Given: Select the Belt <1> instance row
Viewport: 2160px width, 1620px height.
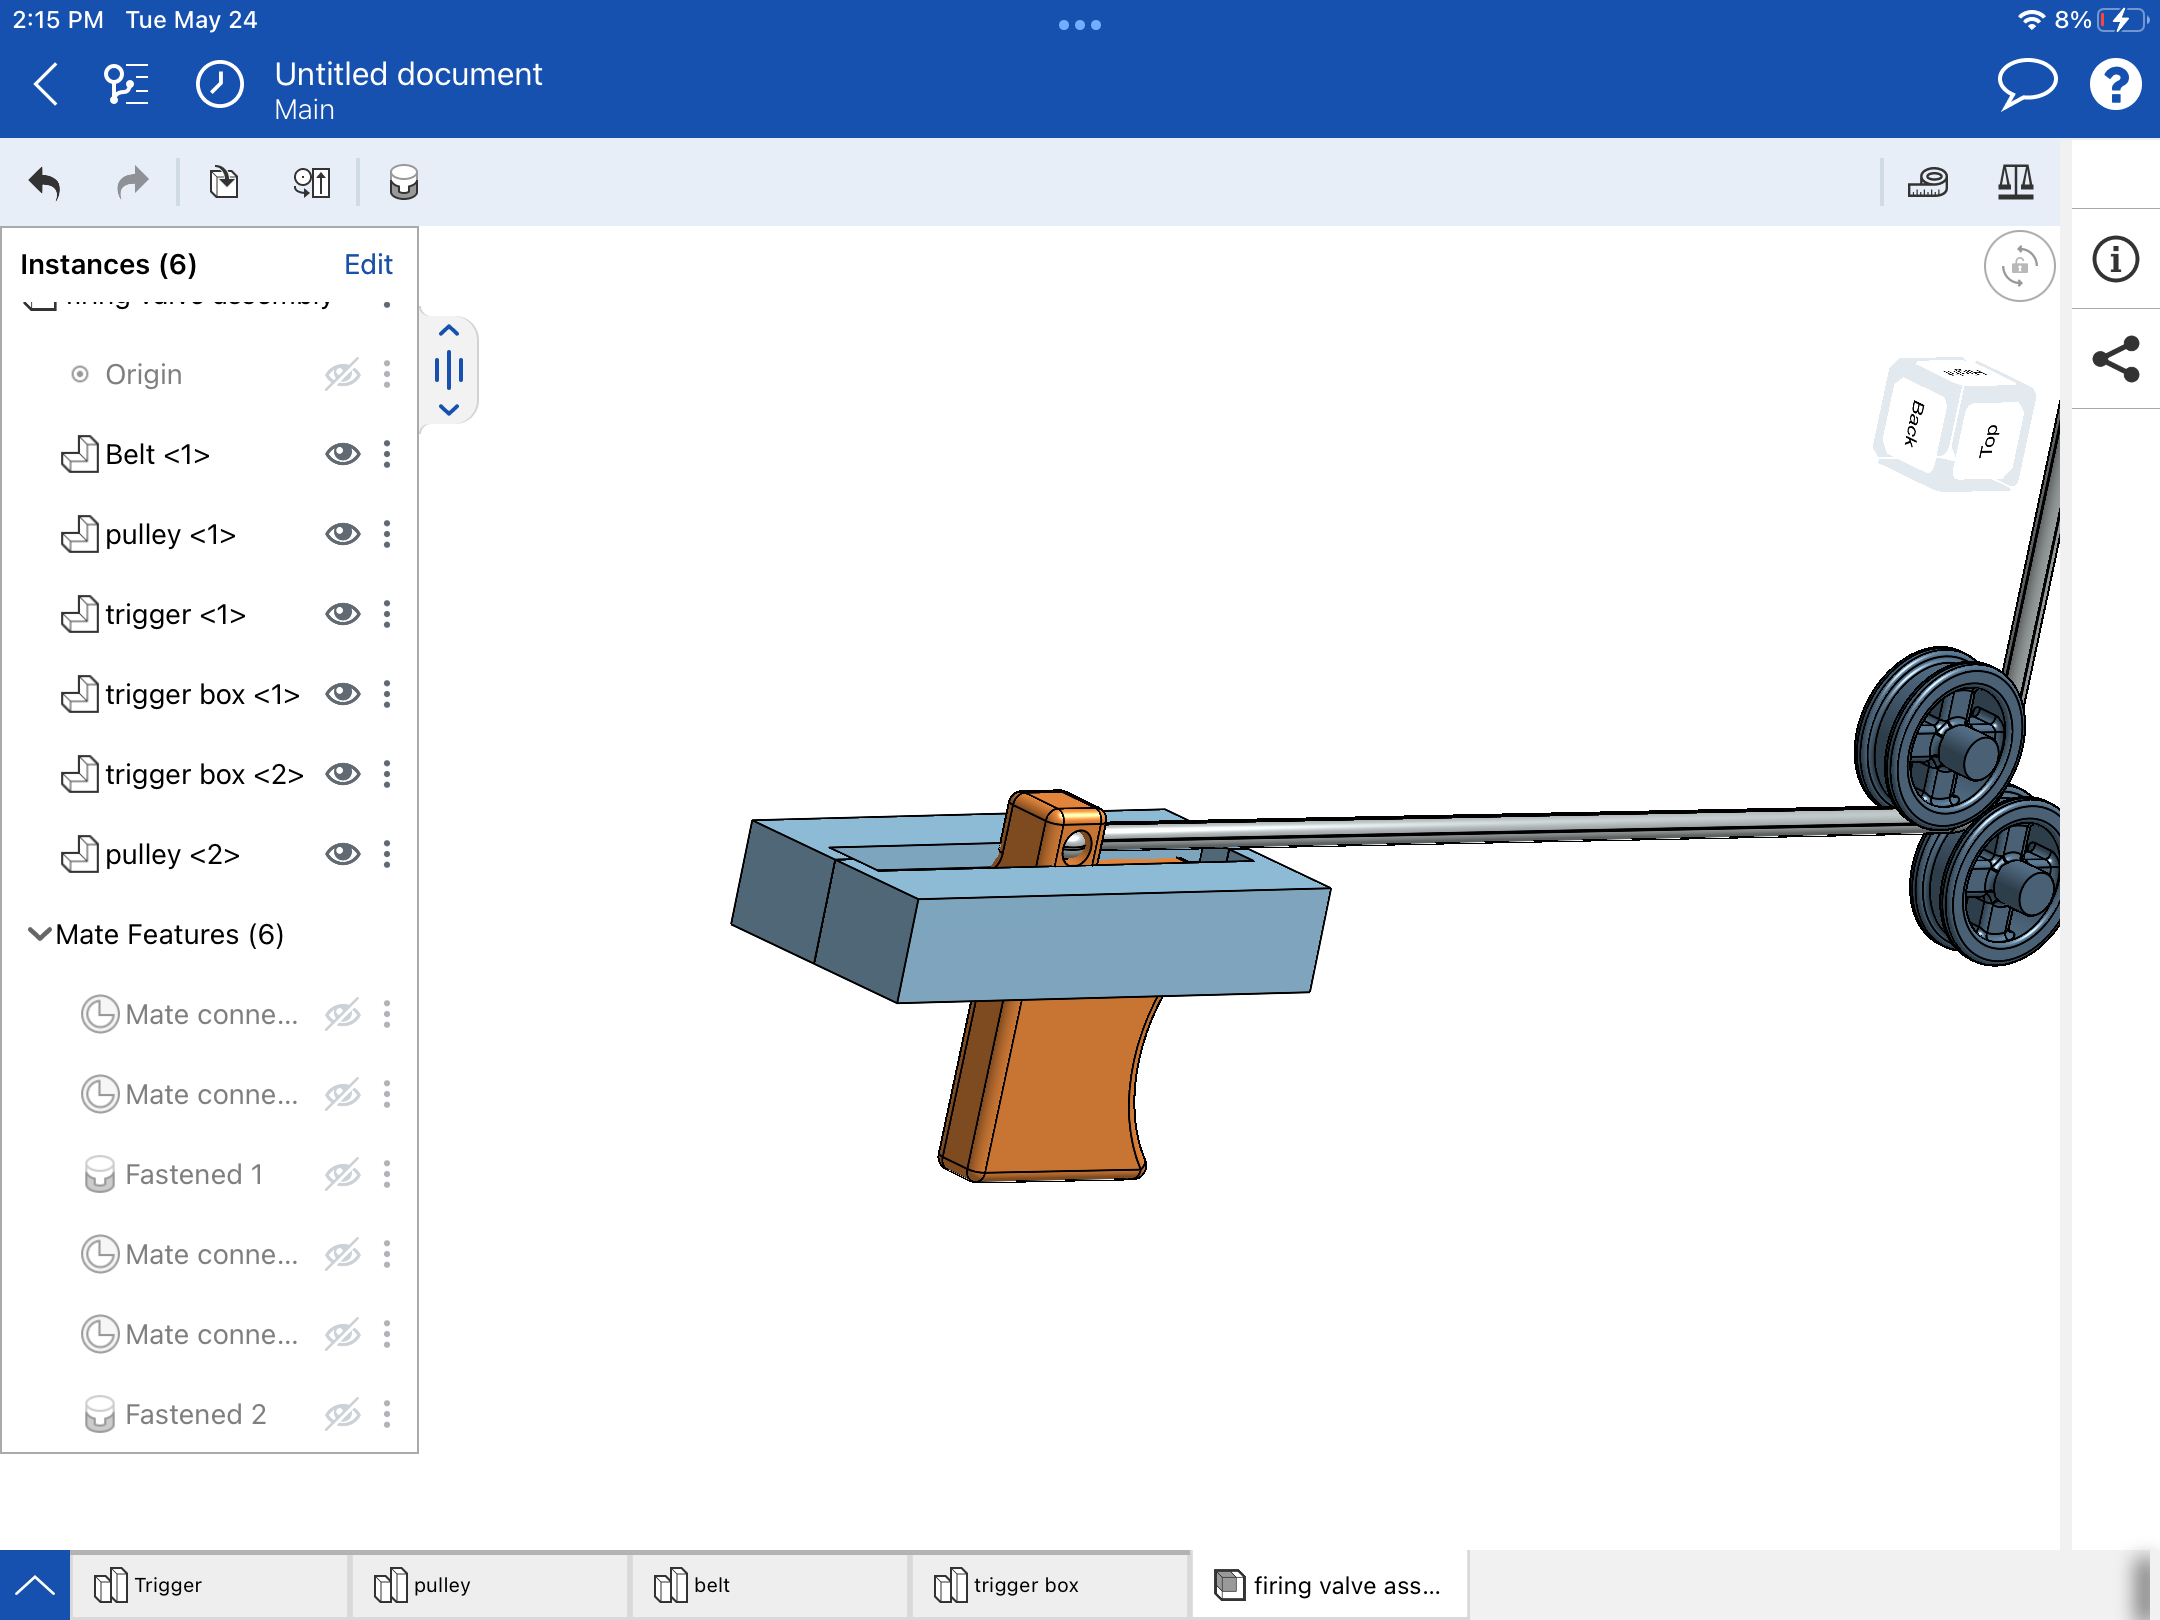Looking at the screenshot, I should [x=210, y=454].
